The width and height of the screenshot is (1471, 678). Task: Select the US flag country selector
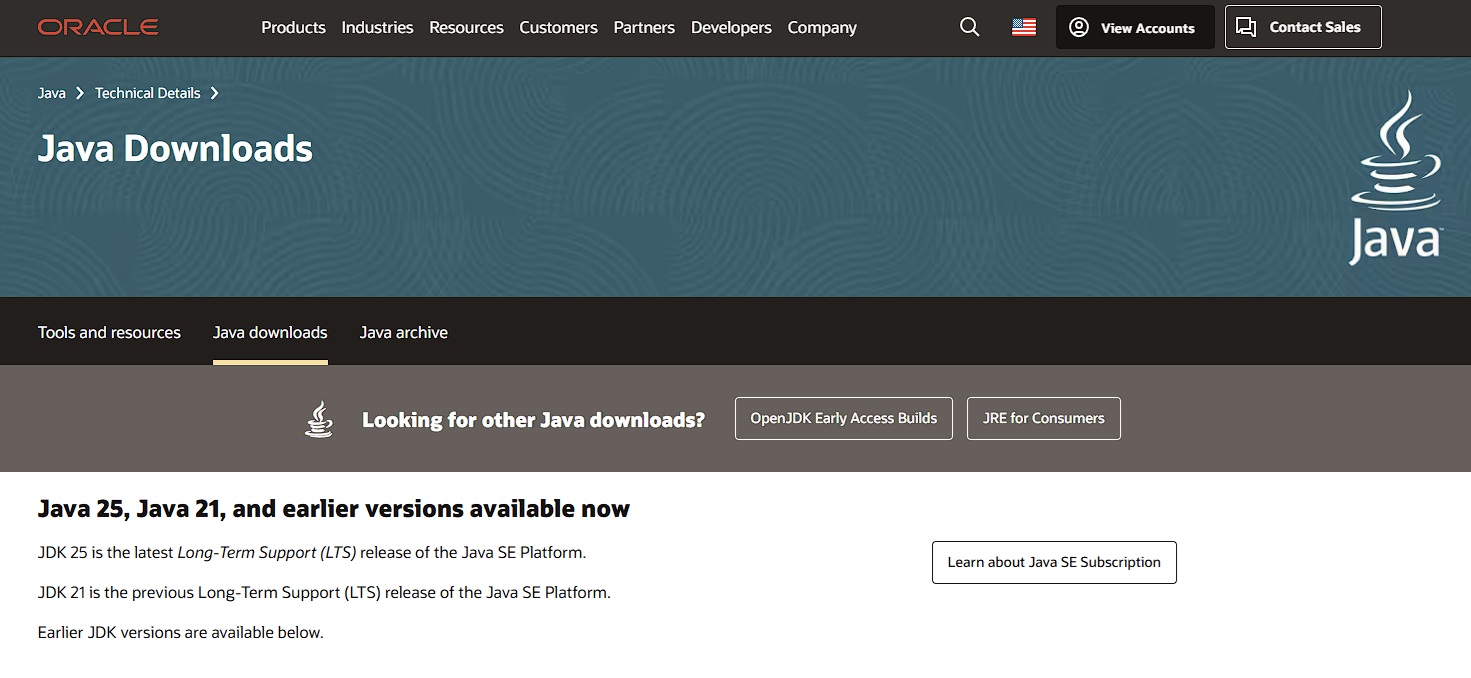(x=1023, y=27)
